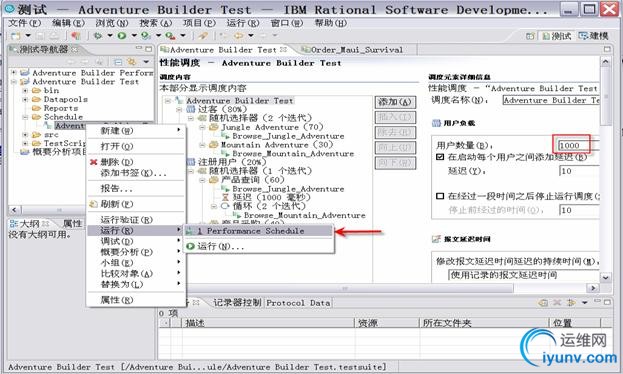Click the 延迟(Y) value field

(x=578, y=171)
